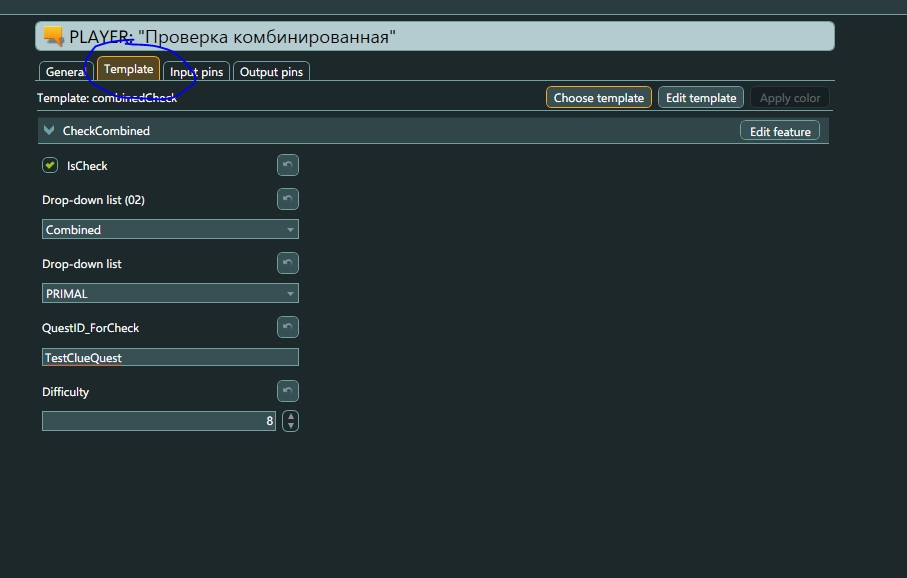Click the dialogue fragment icon beside PLAYER

[x=53, y=37]
